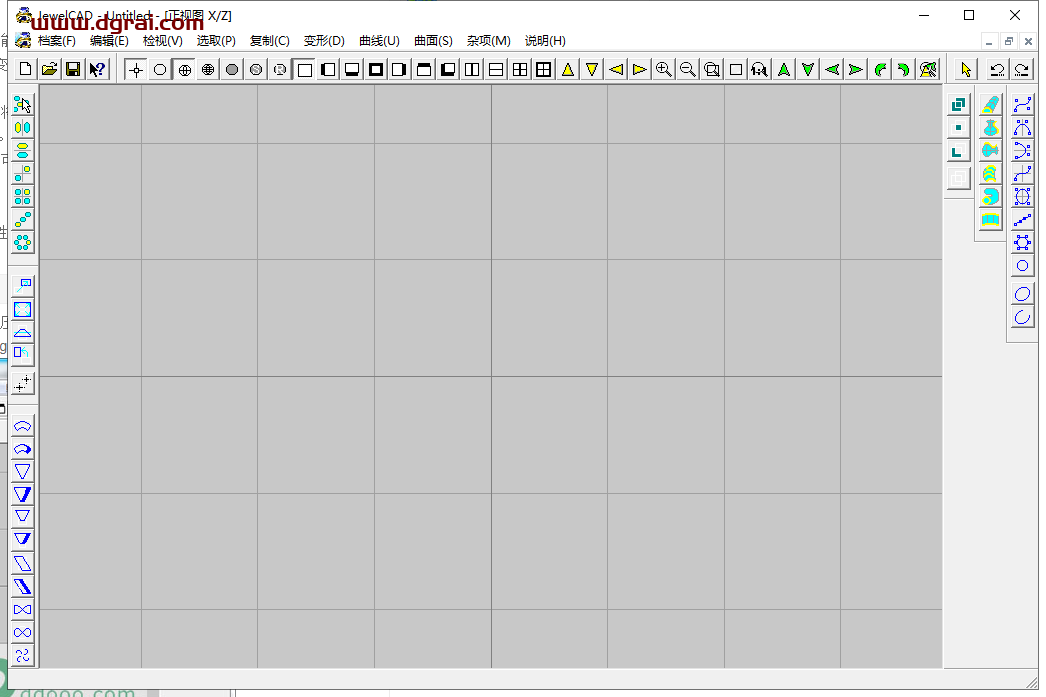Image resolution: width=1046 pixels, height=697 pixels.
Task: Open the 变形(D) deform menu
Action: tap(324, 41)
